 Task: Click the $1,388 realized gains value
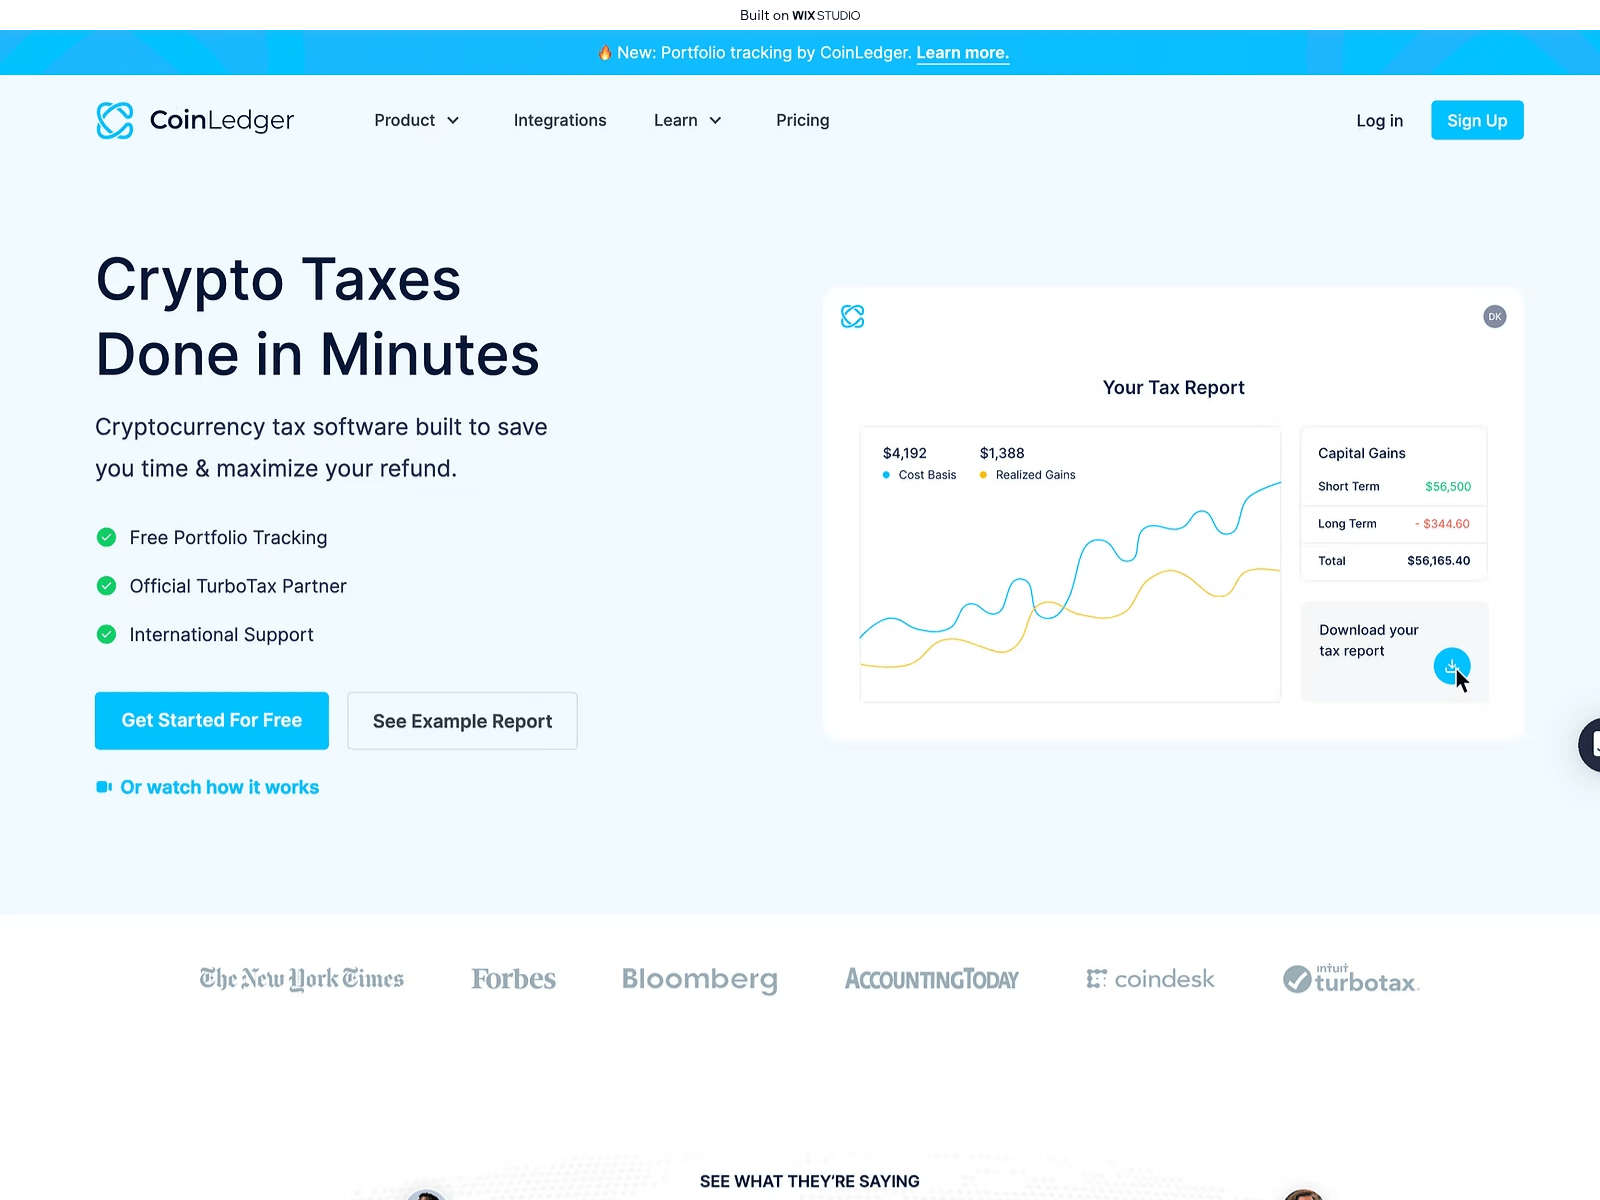coord(1002,453)
